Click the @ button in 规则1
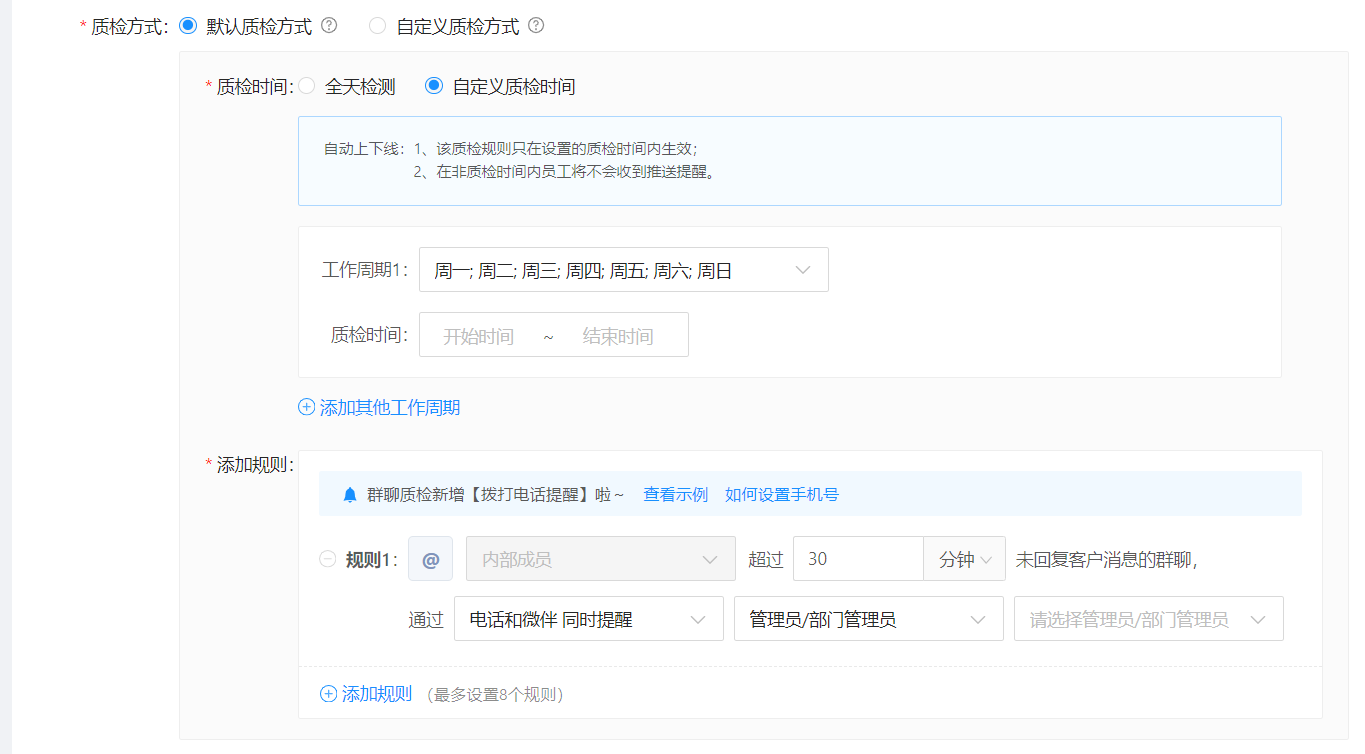Viewport: 1365px width, 754px height. click(430, 559)
